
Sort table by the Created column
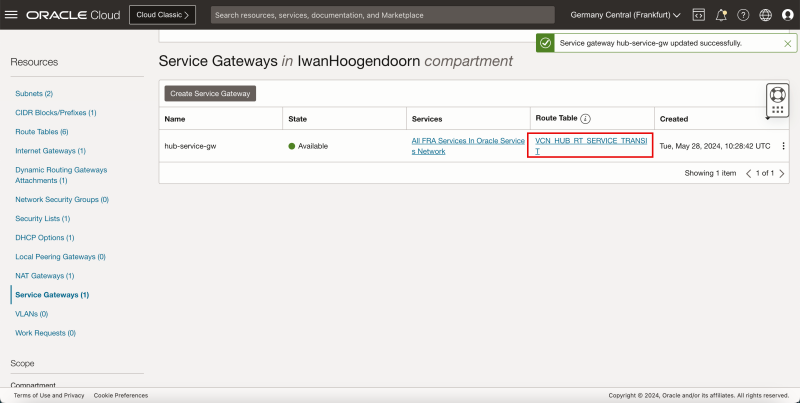tap(674, 118)
